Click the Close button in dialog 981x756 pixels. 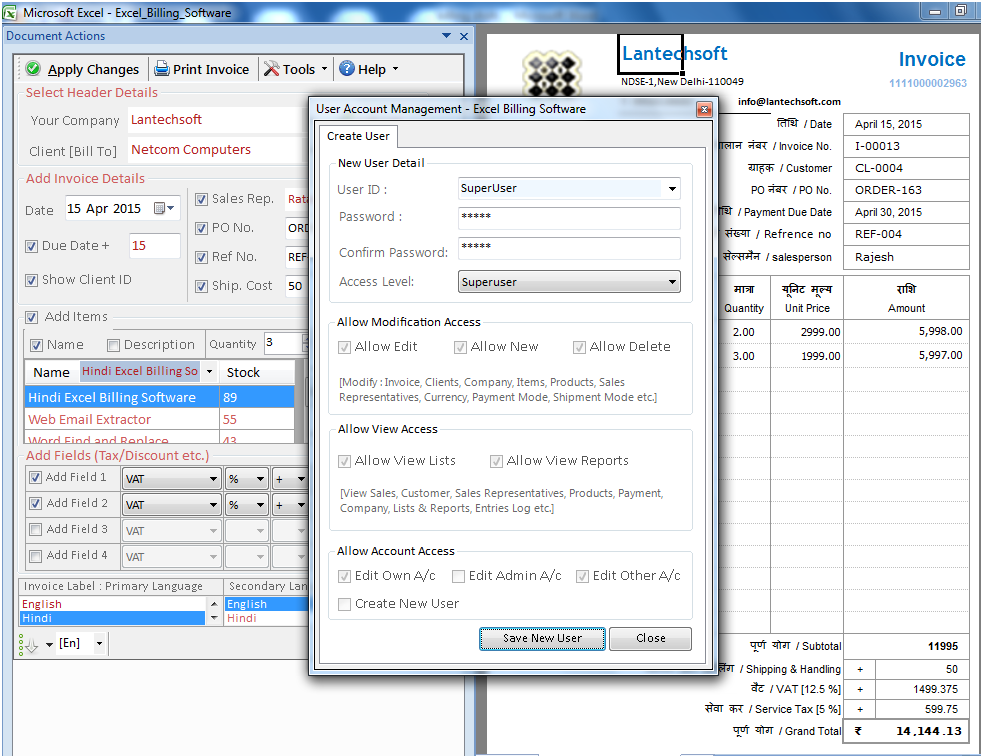pyautogui.click(x=650, y=638)
